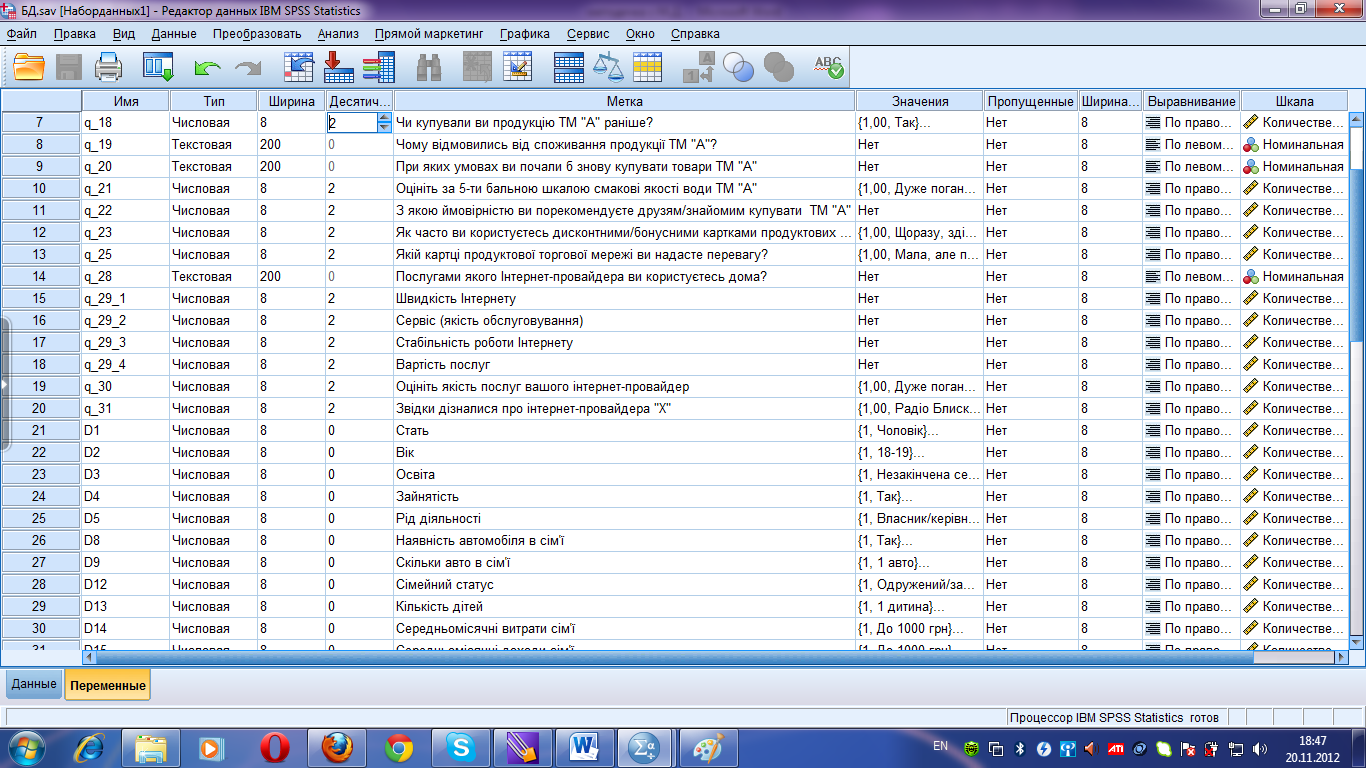
Task: Open the alignment cell for q_21 row
Action: pyautogui.click(x=1192, y=188)
